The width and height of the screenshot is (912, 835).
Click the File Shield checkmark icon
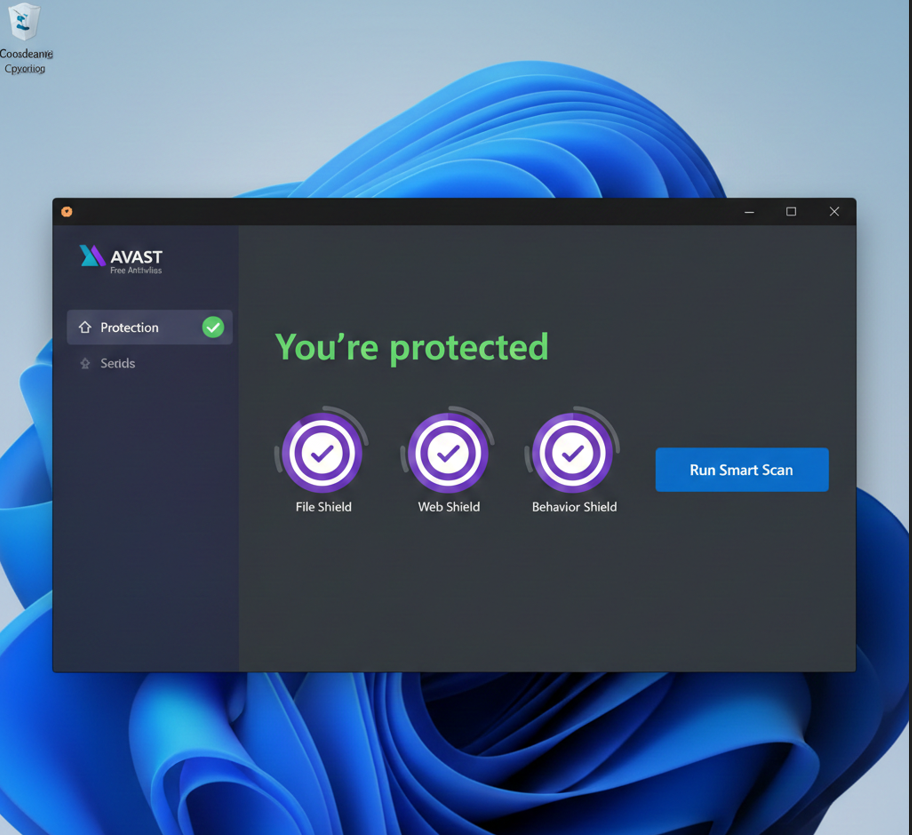pos(322,453)
